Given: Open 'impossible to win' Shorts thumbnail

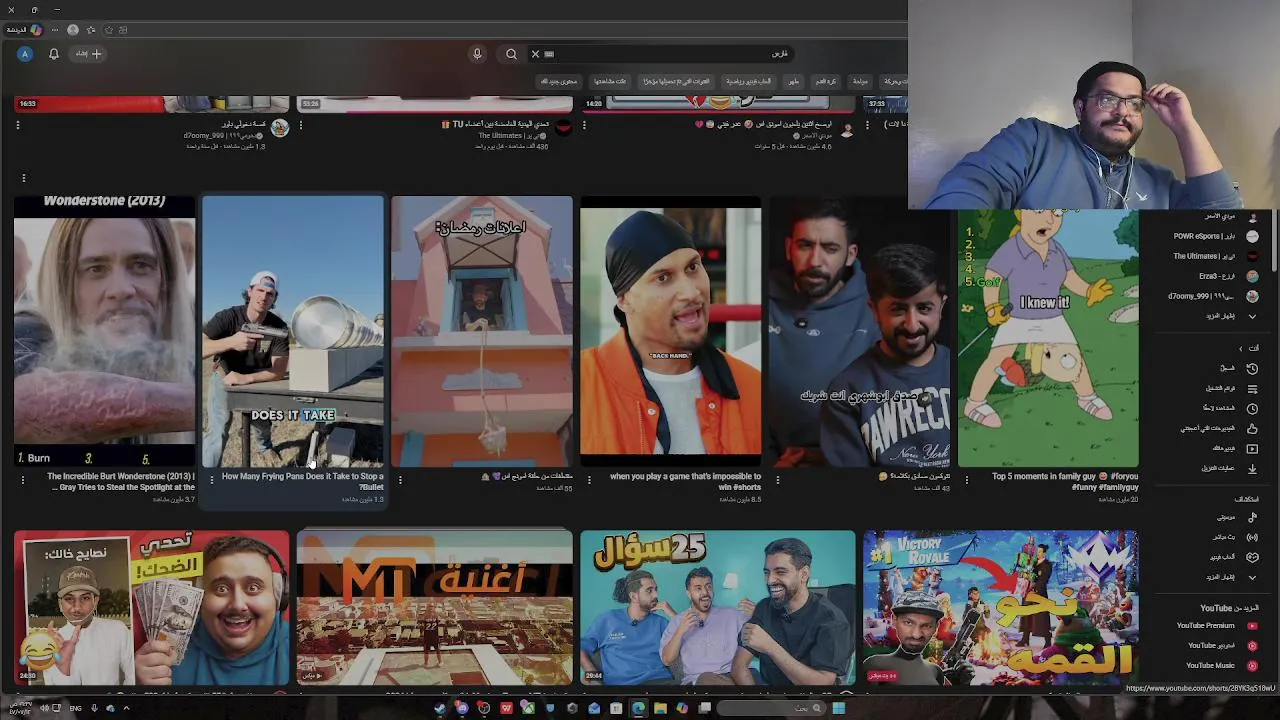Looking at the screenshot, I should pyautogui.click(x=671, y=331).
